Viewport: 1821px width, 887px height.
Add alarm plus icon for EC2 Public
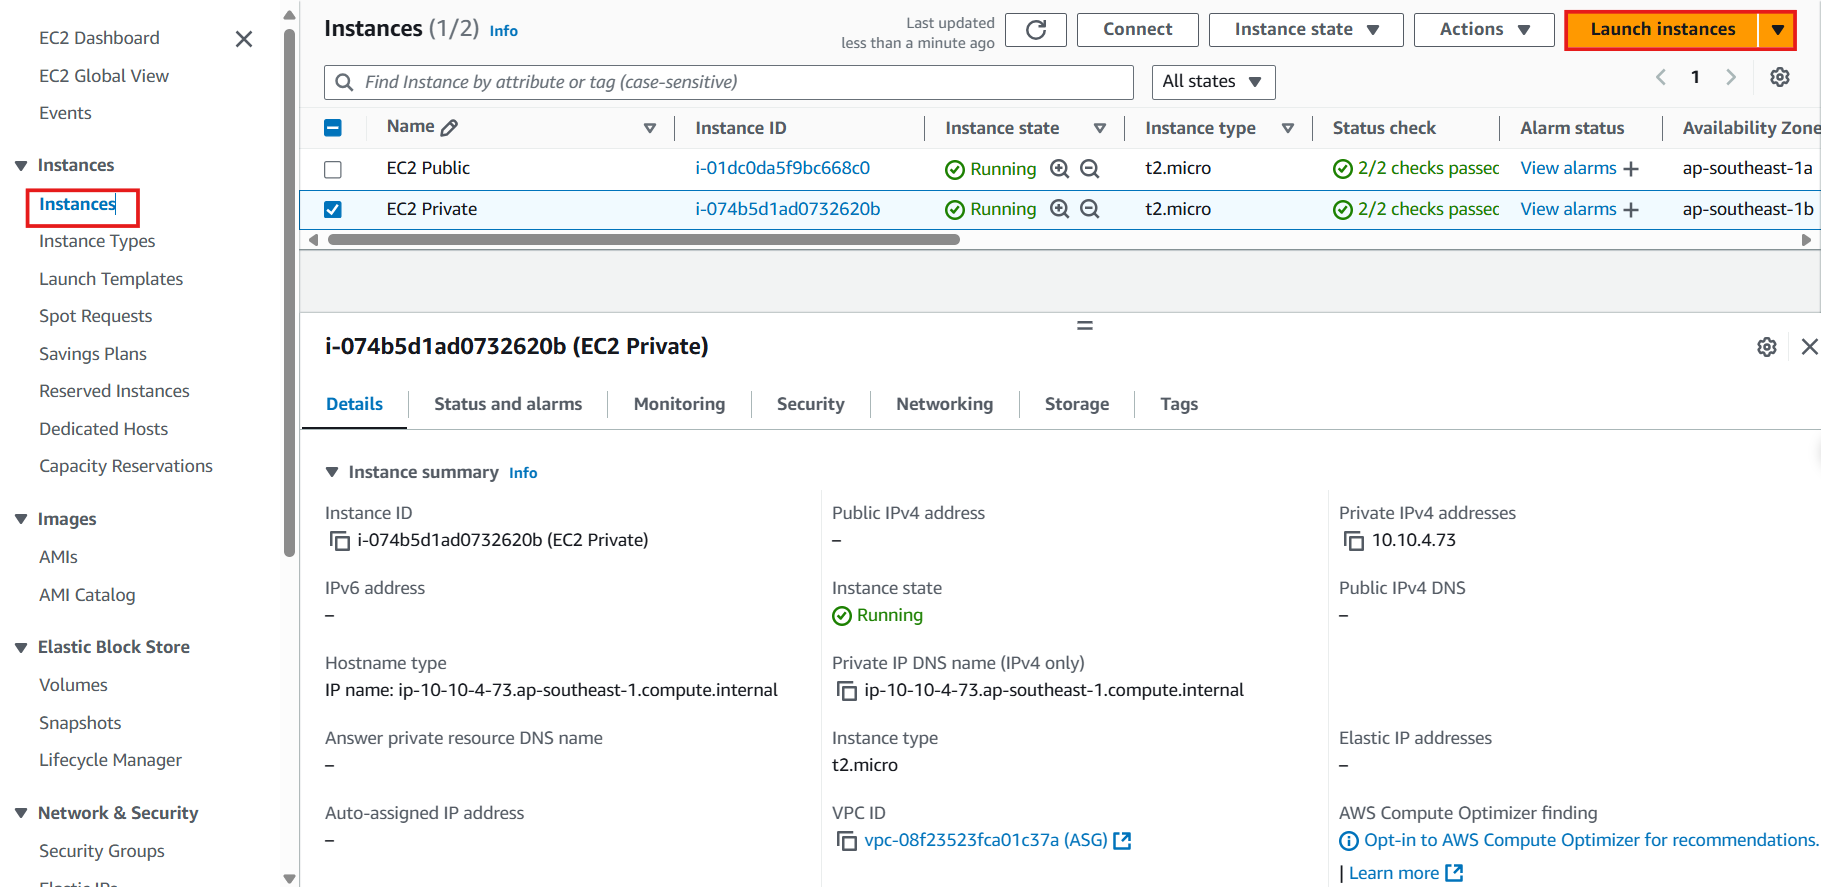tap(1631, 169)
